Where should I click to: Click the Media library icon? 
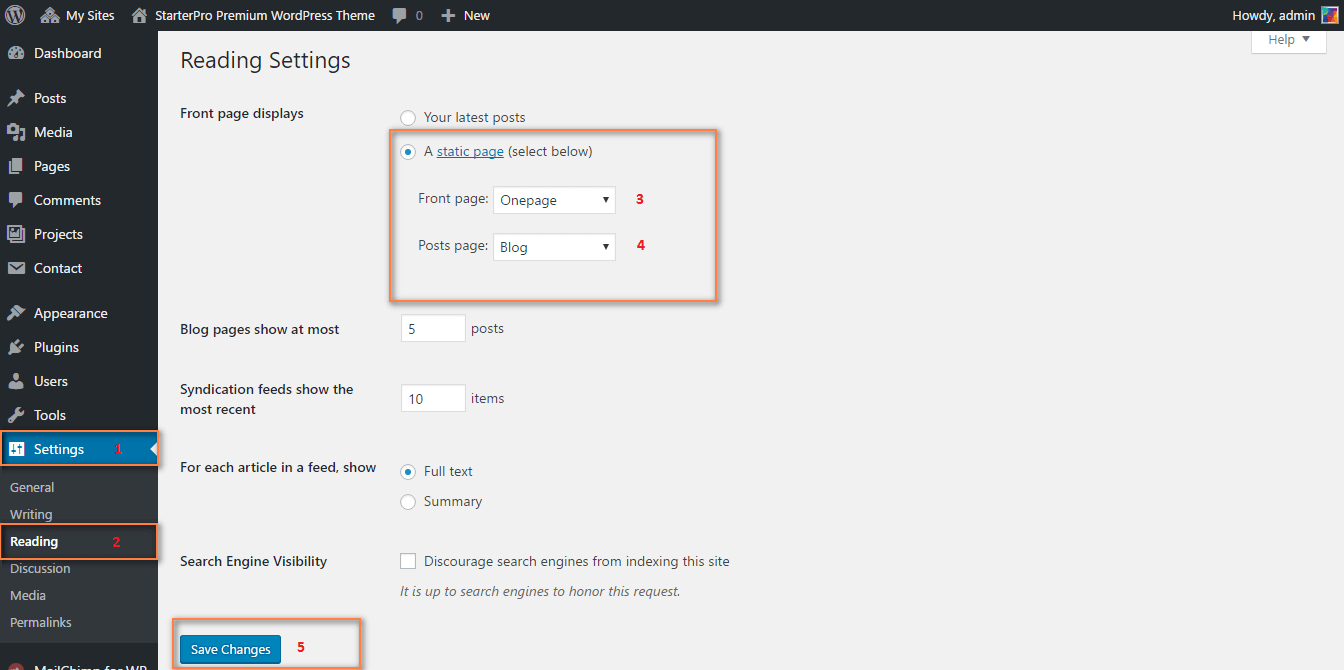16,132
